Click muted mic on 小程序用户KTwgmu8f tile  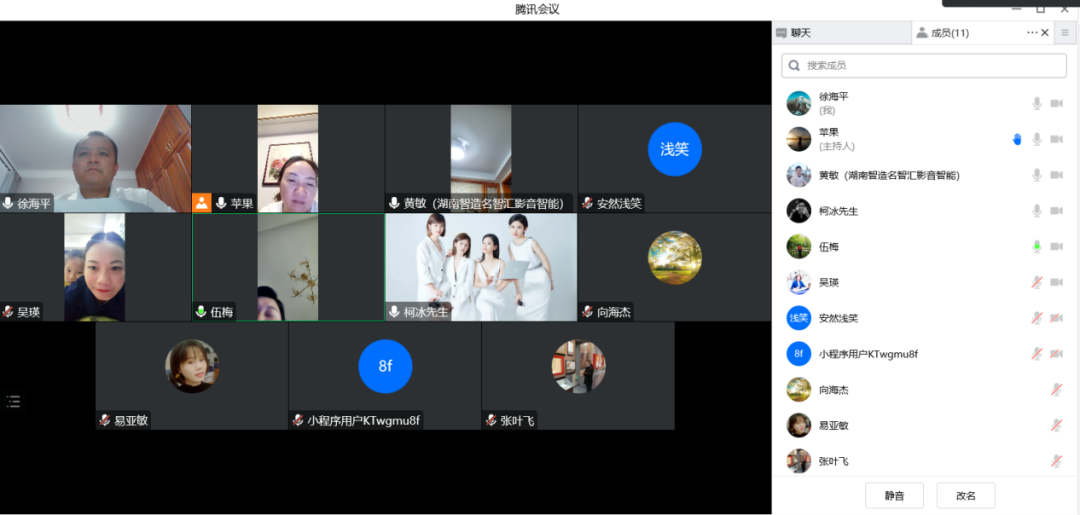click(x=298, y=420)
